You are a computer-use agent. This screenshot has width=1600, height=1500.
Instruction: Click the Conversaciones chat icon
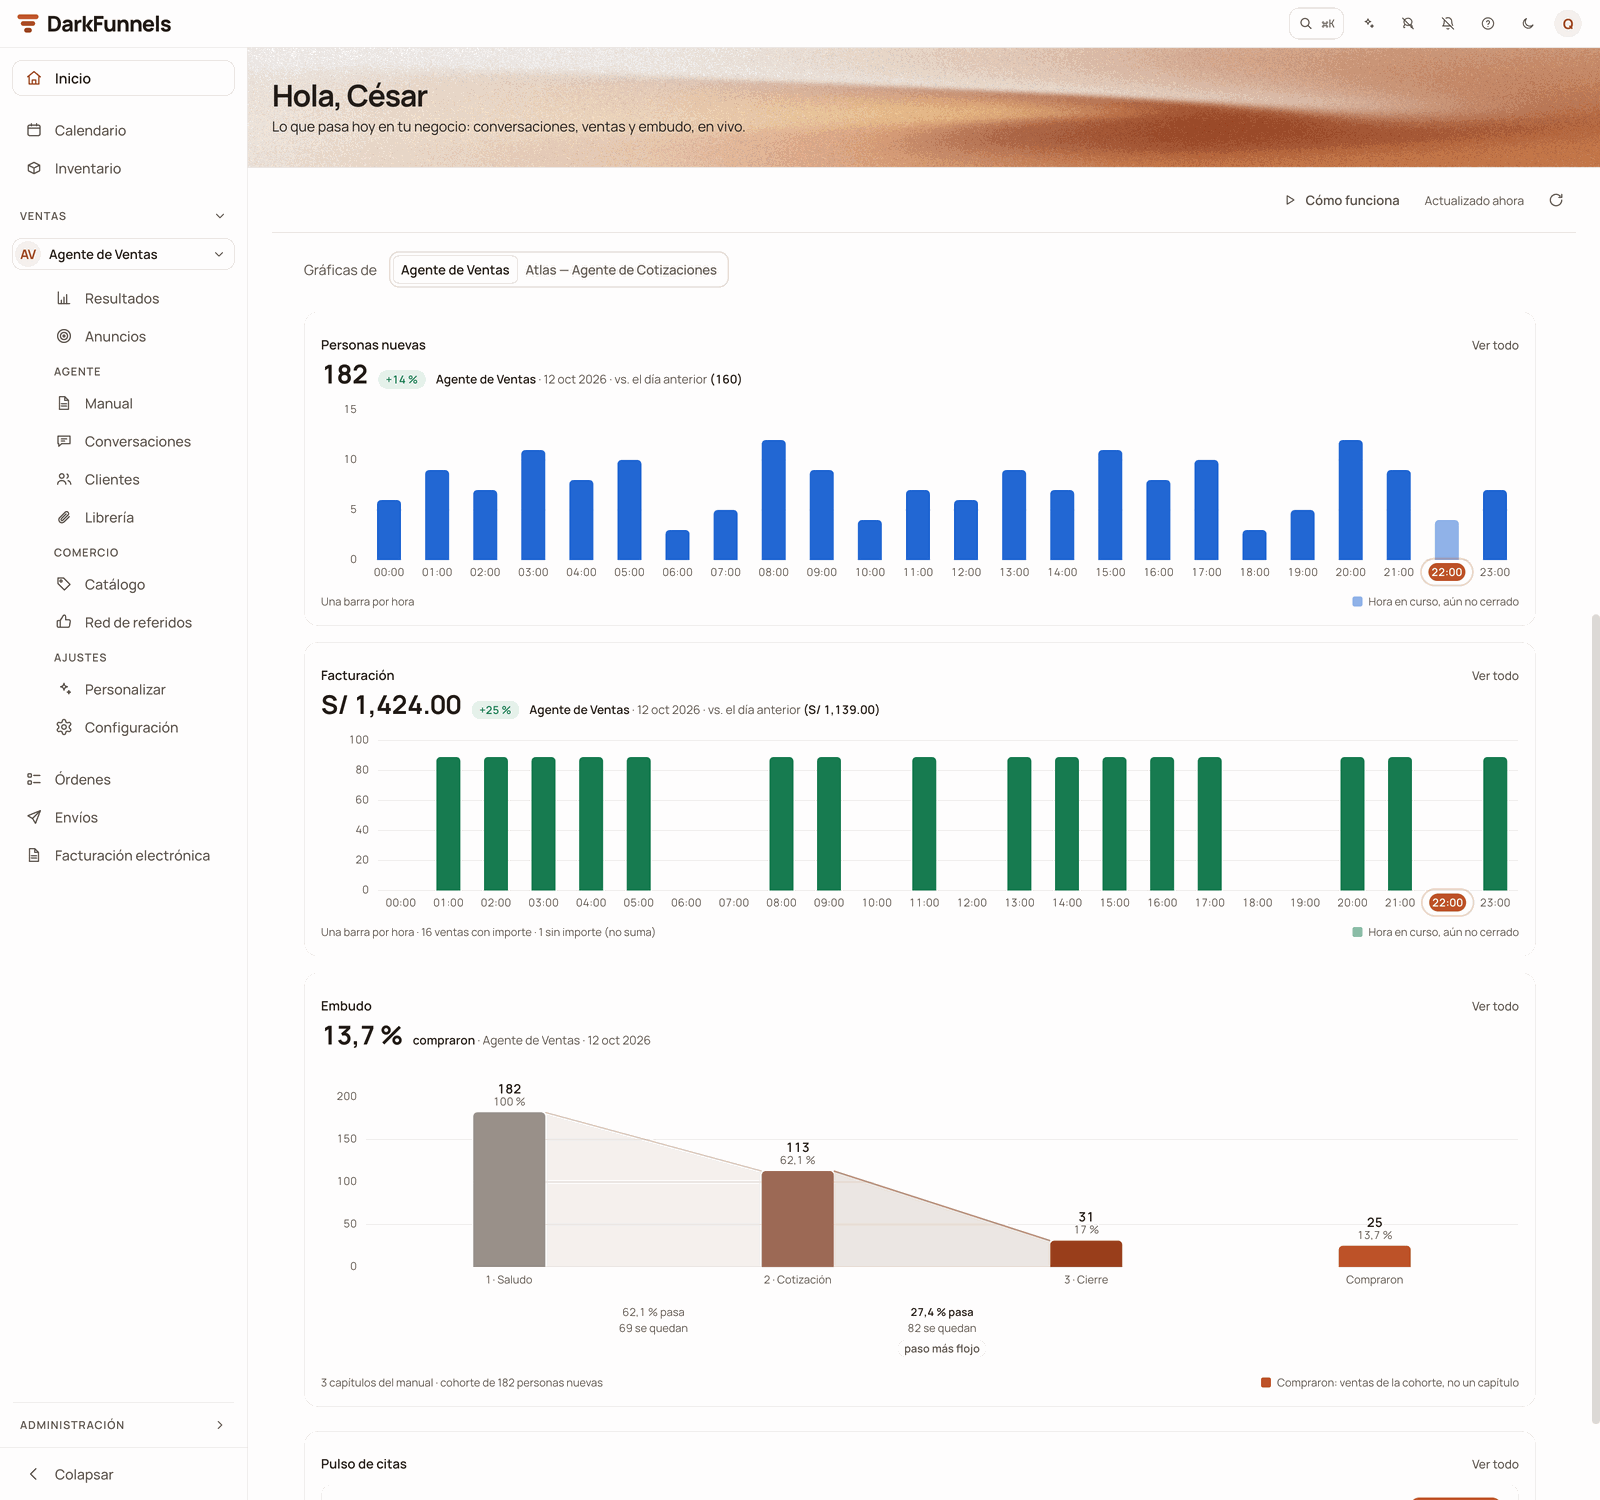pos(64,441)
